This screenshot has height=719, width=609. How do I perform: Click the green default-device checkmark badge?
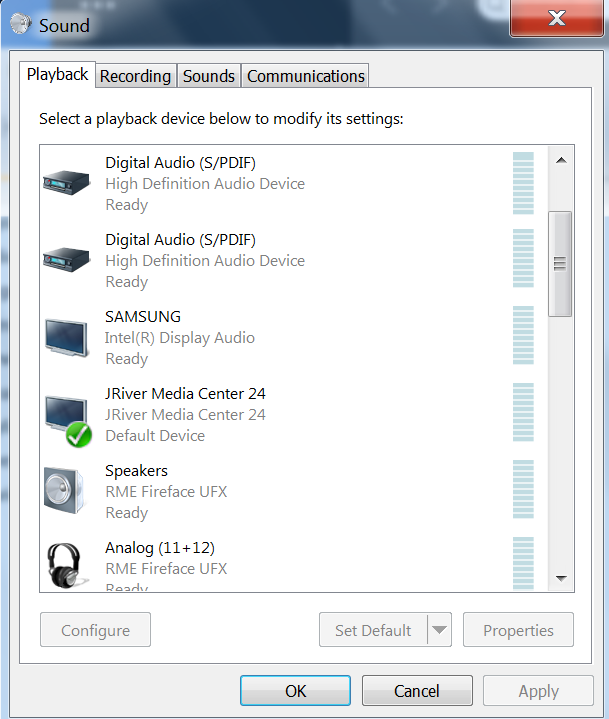78,435
